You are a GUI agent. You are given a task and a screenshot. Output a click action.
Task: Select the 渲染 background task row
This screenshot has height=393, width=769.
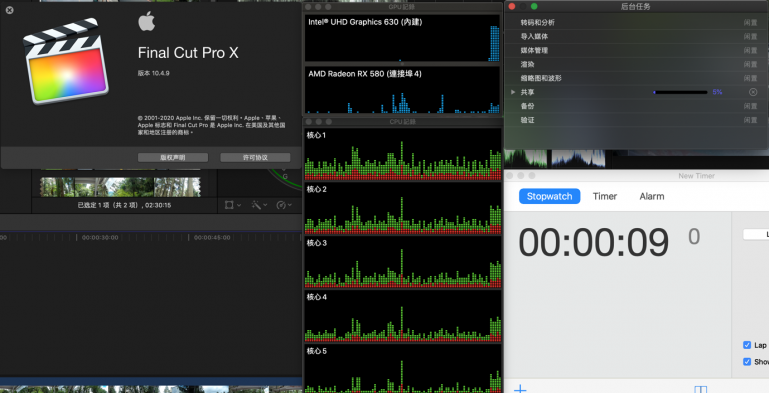[x=636, y=64]
